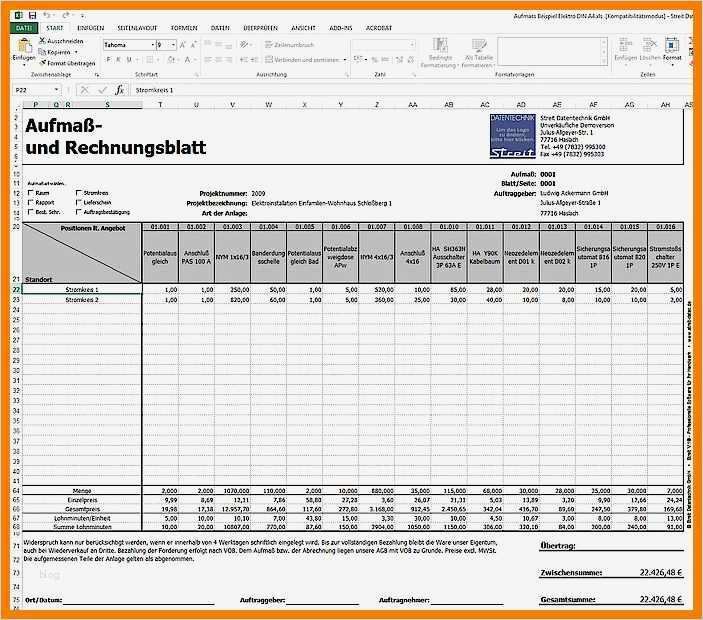703x620 pixels.
Task: Apply bold with F button
Action: pyautogui.click(x=108, y=60)
